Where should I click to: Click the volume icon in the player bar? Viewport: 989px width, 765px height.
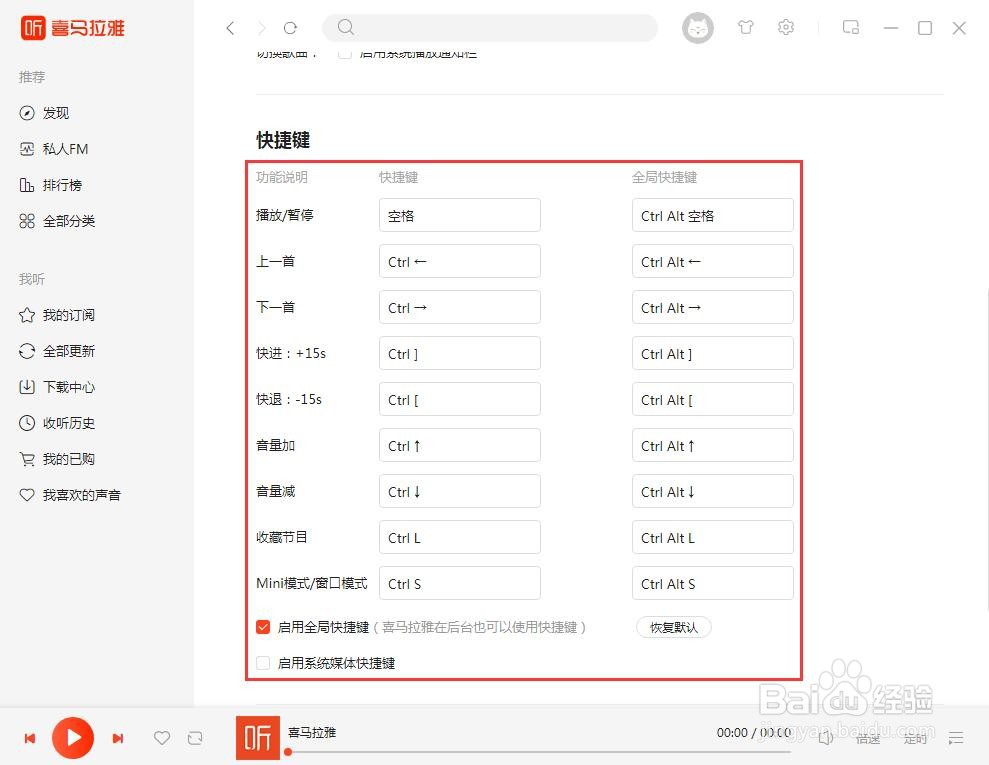pos(826,737)
